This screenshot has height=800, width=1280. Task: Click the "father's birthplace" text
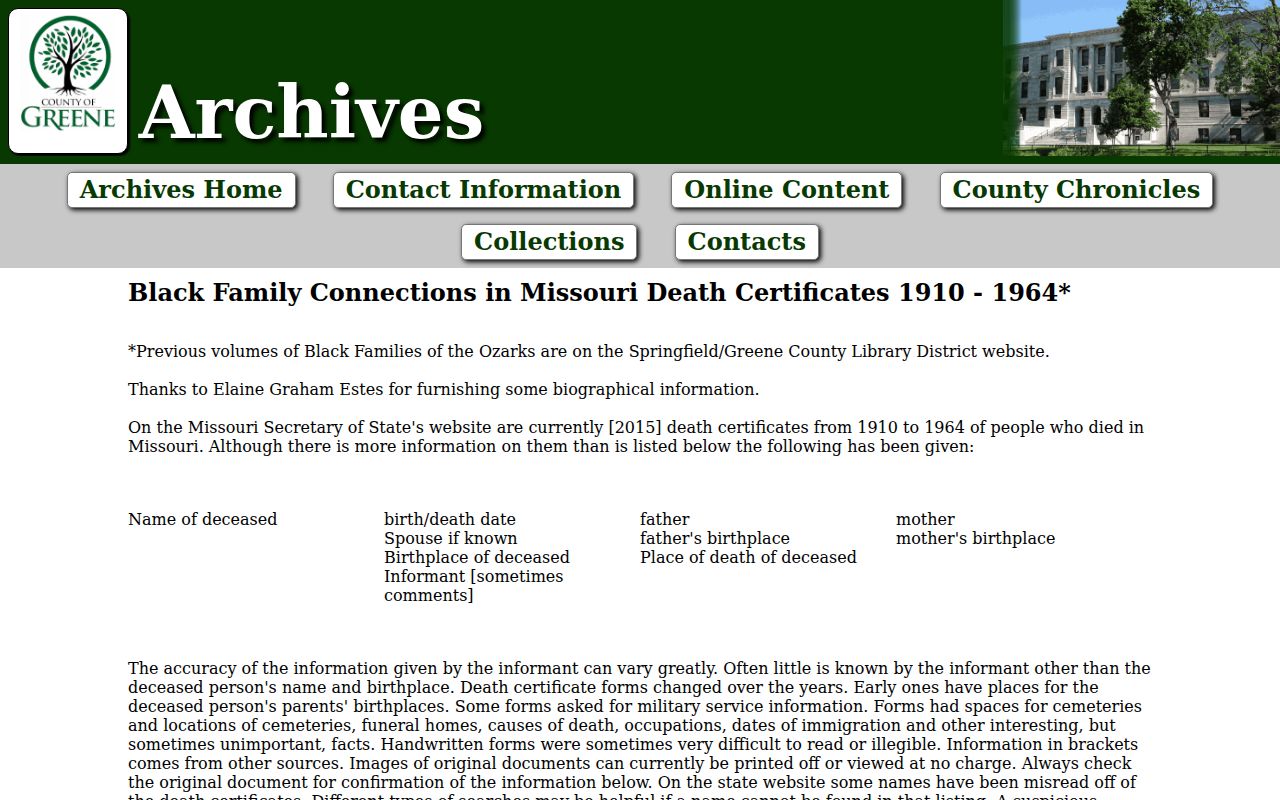[715, 538]
